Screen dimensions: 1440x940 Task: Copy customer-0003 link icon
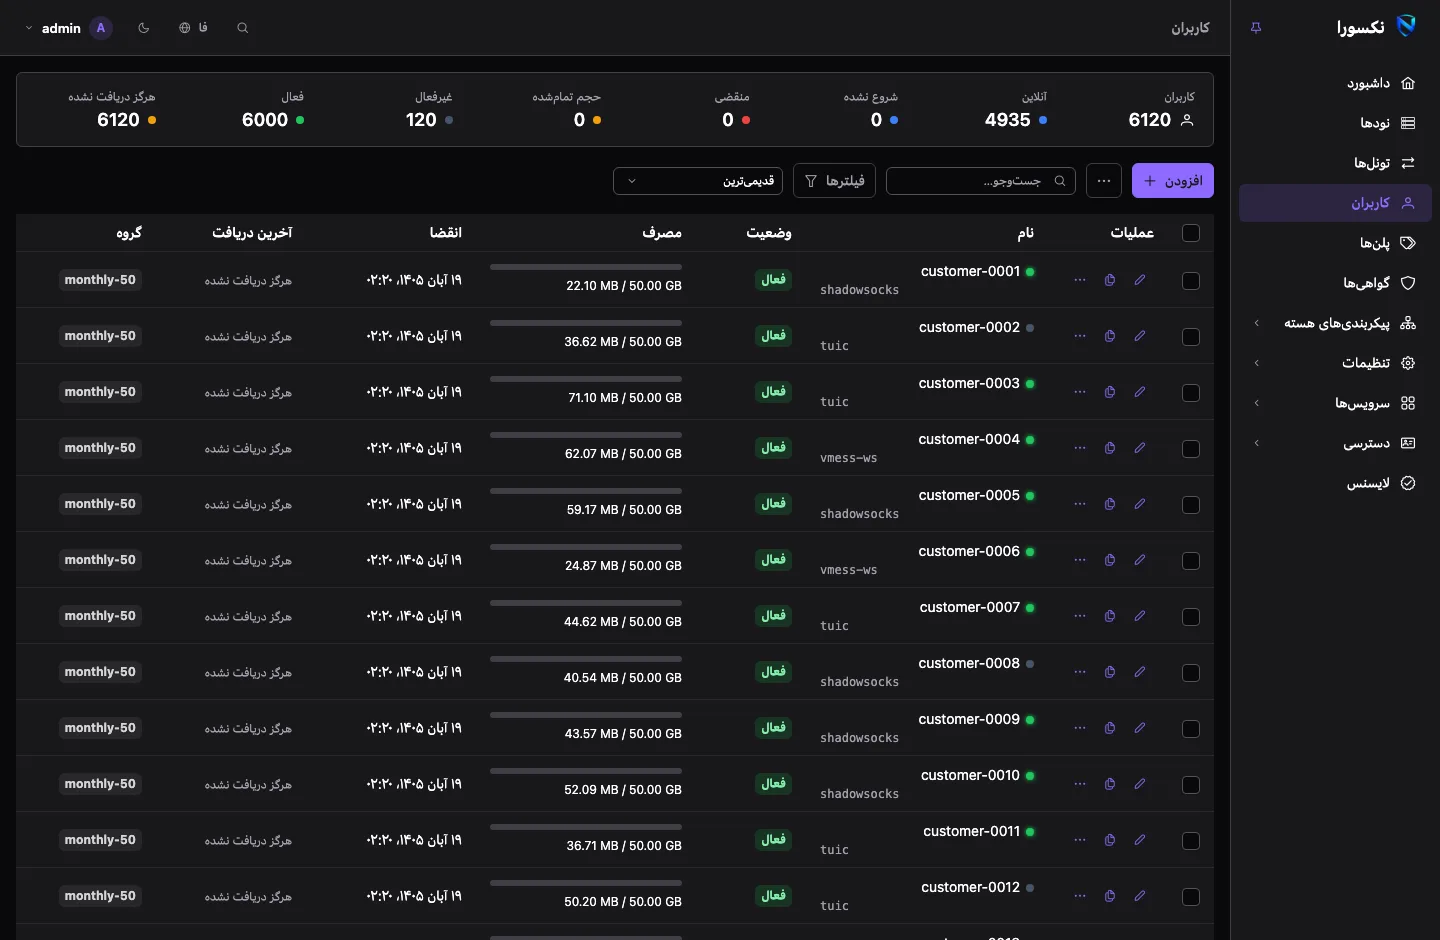(1109, 392)
